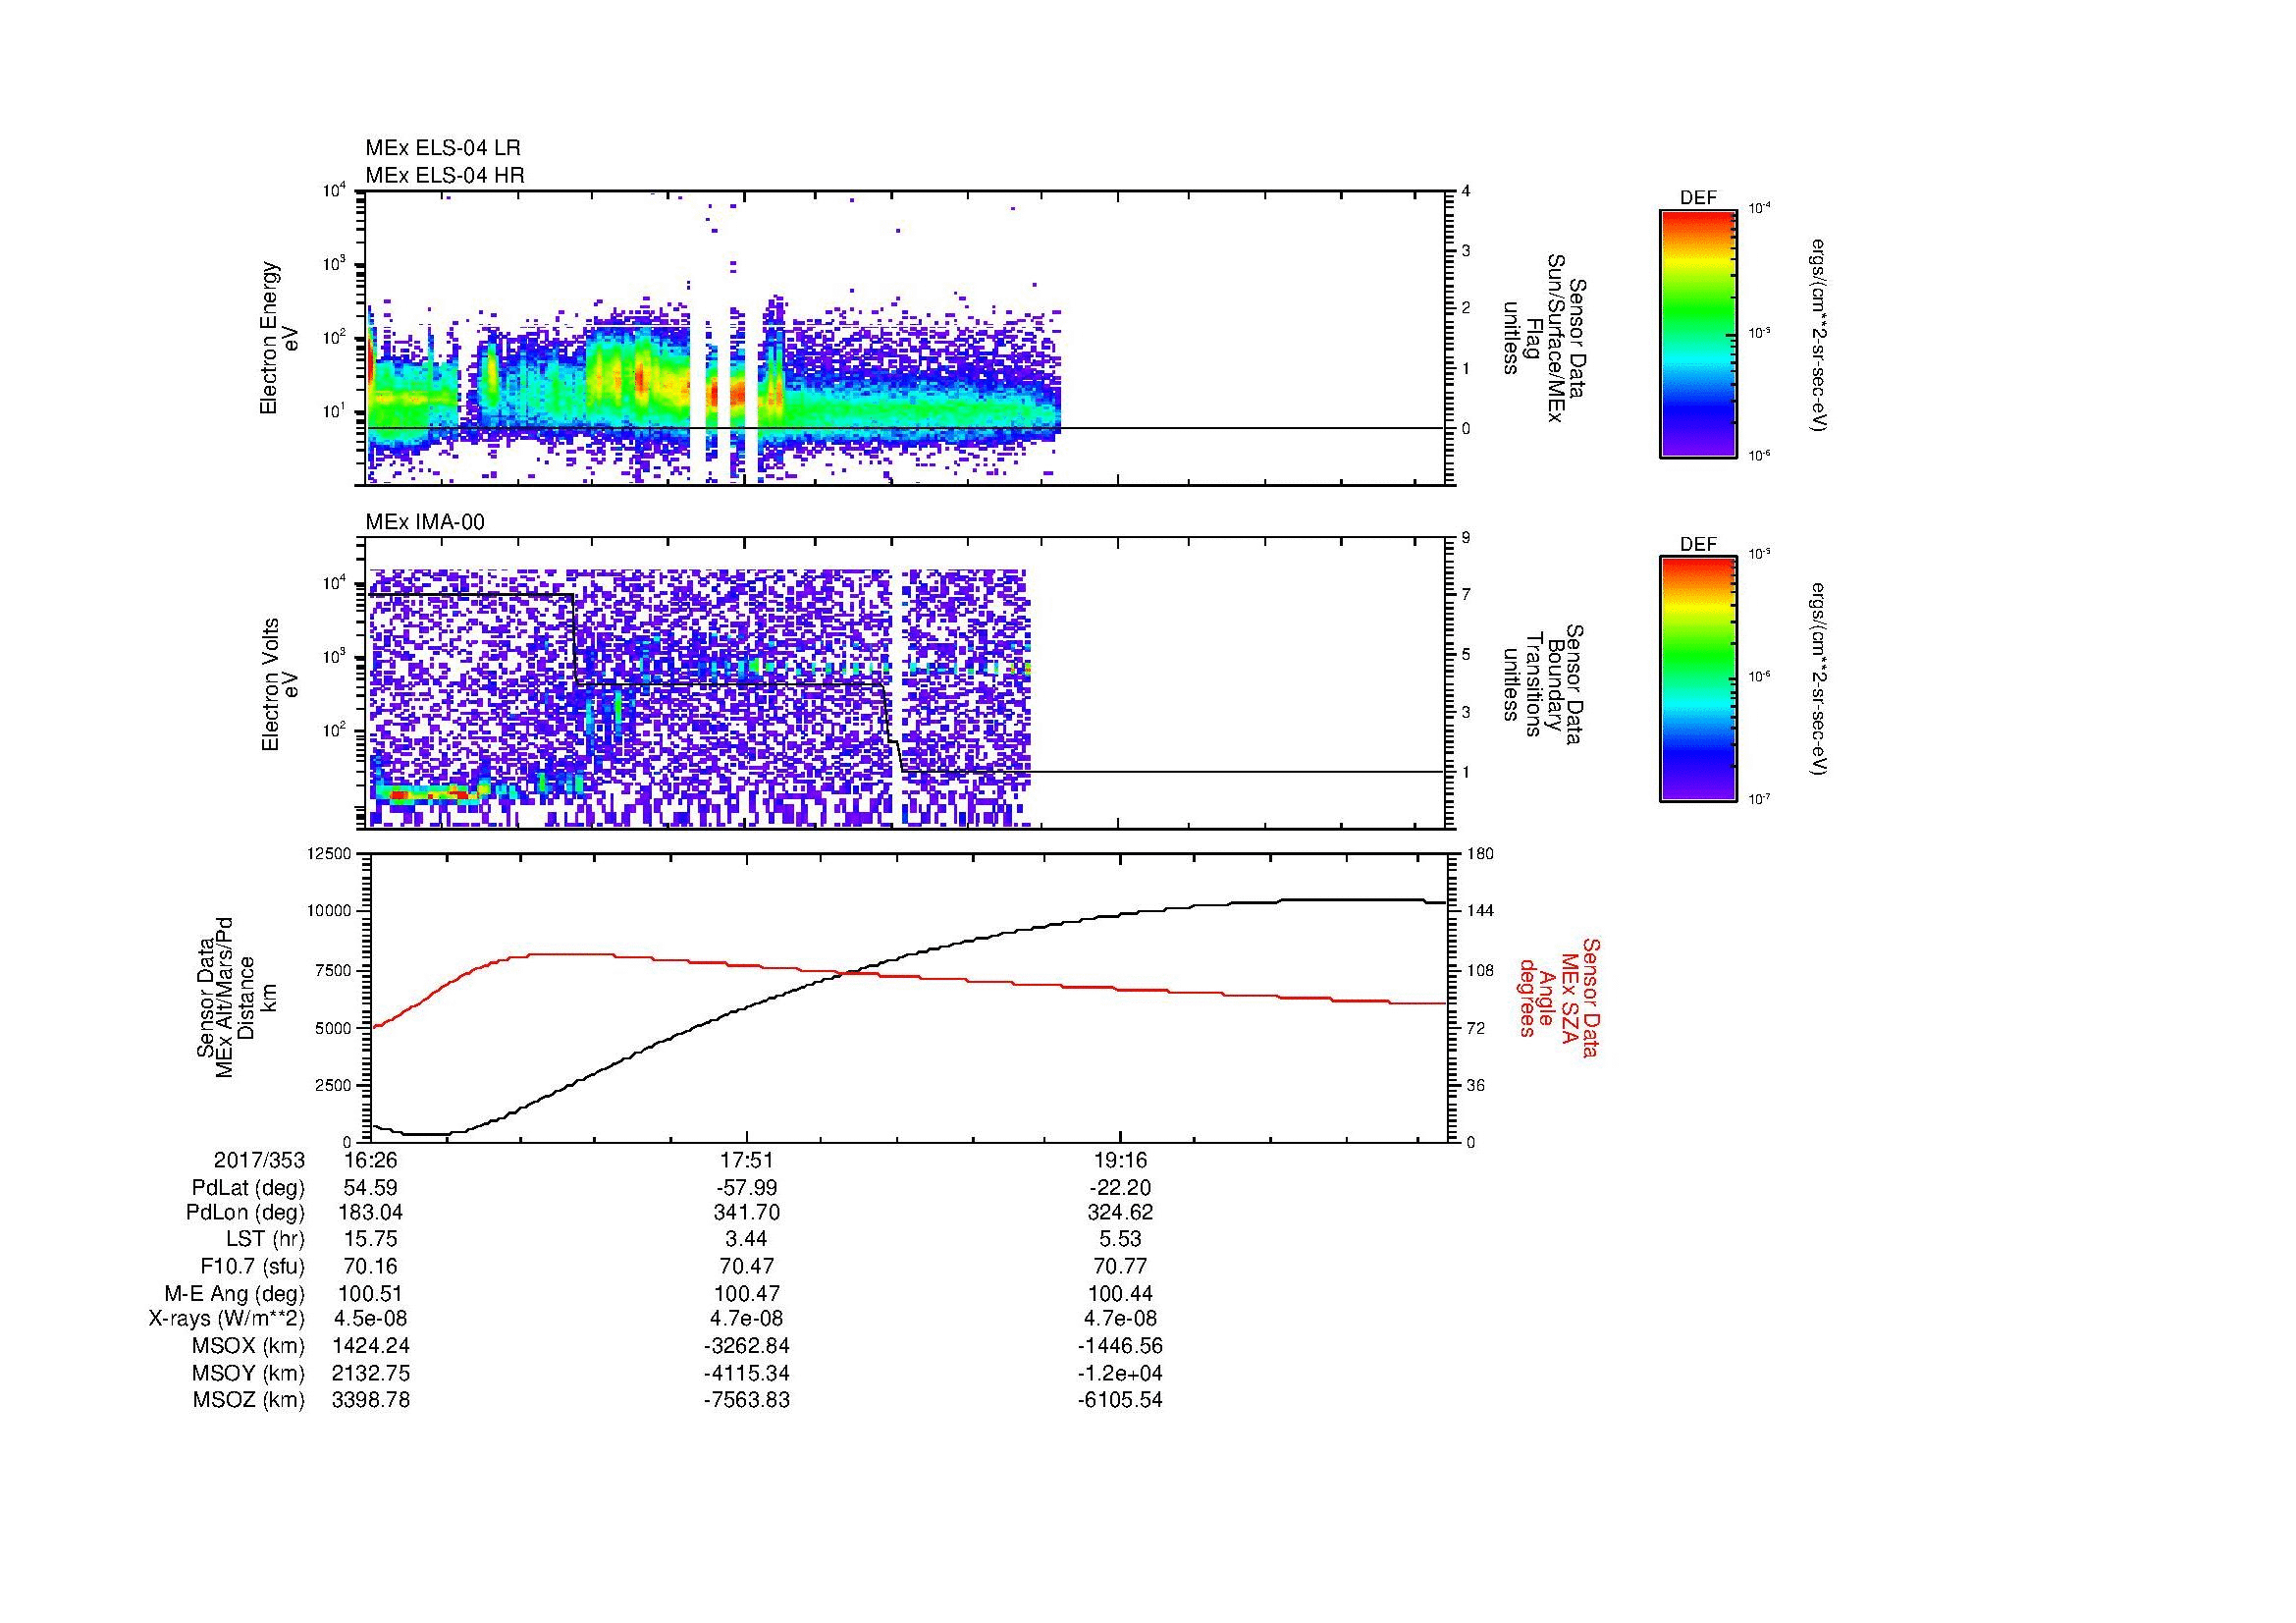The width and height of the screenshot is (2296, 1623).
Task: Click the 'MEx IMA-00' panel title
Action: (x=425, y=522)
